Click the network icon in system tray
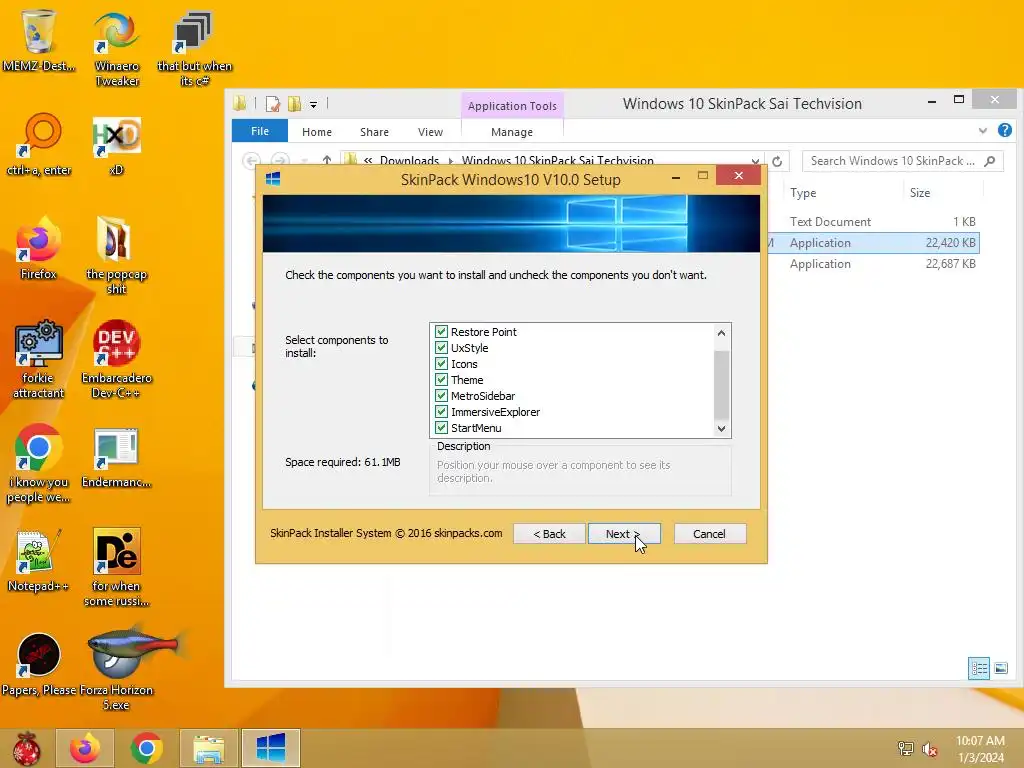1024x768 pixels. [x=906, y=748]
